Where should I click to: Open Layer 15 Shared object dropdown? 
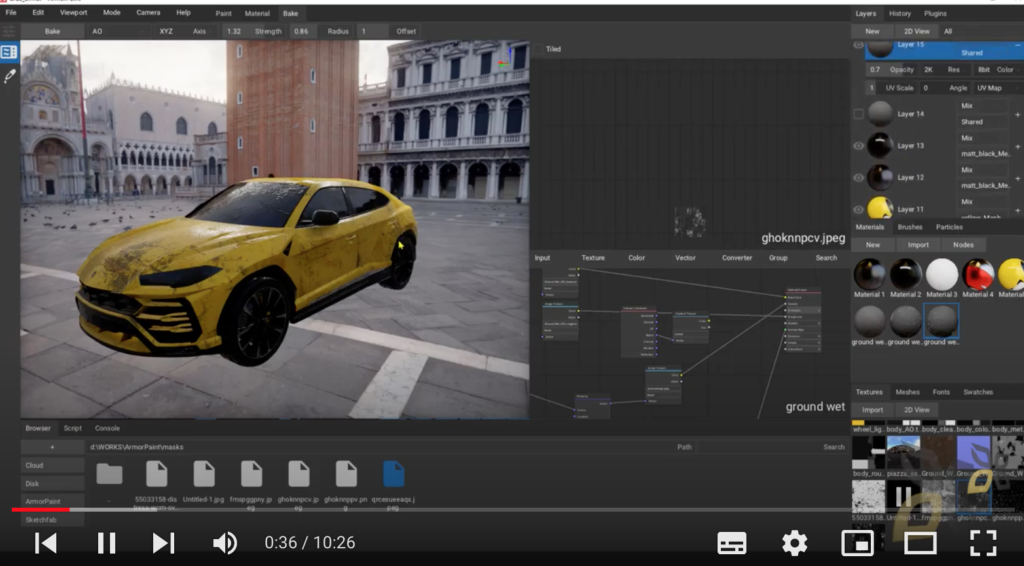click(x=985, y=53)
